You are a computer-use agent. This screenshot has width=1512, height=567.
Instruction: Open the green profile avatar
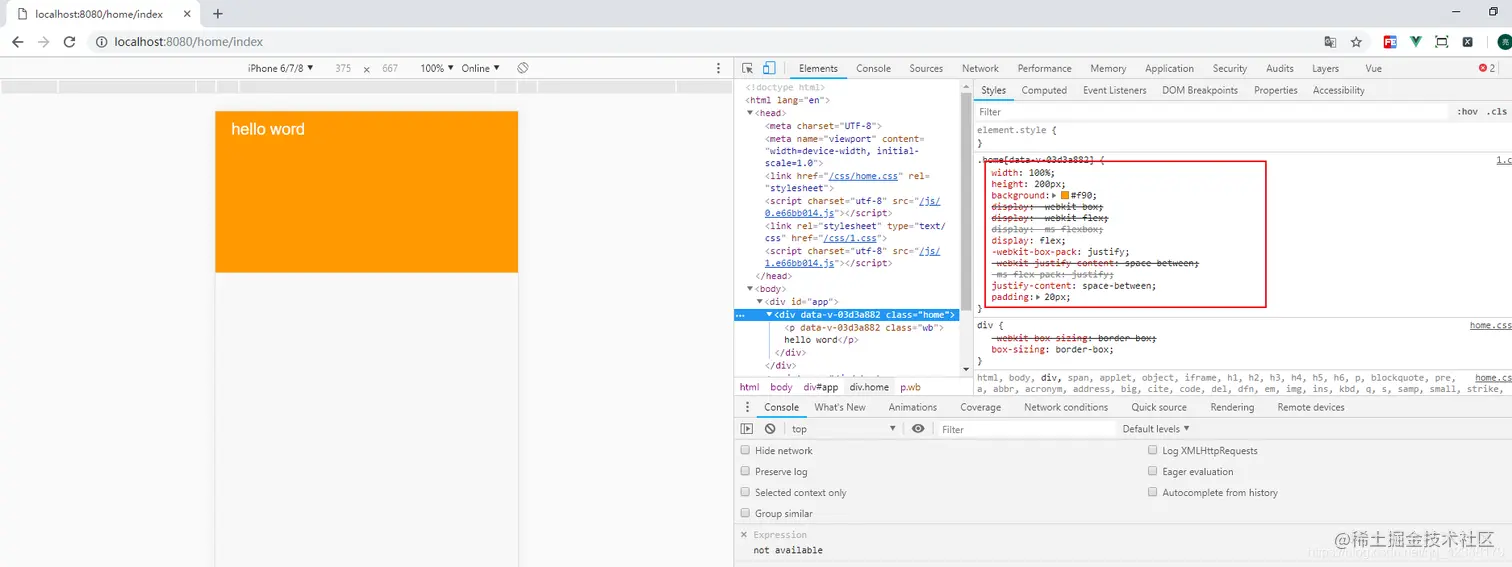[x=1503, y=42]
